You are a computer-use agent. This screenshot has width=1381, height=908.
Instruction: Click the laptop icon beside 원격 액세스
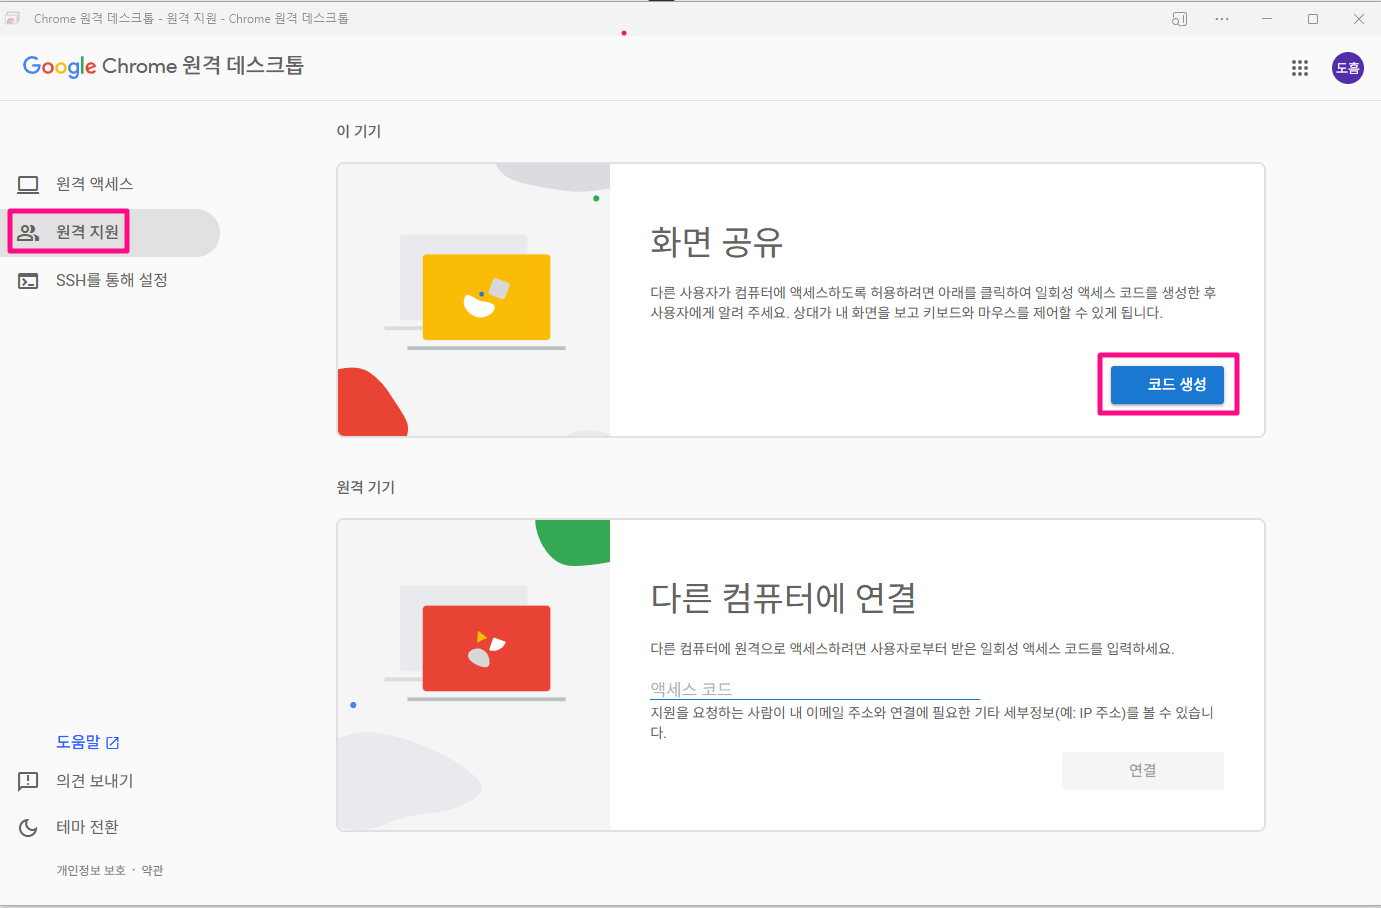coord(28,184)
